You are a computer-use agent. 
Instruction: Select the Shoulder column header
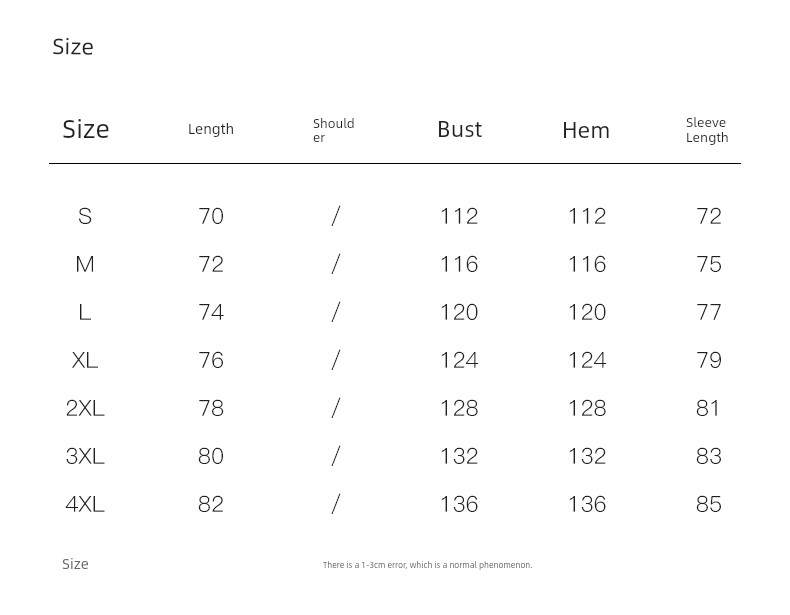click(334, 130)
